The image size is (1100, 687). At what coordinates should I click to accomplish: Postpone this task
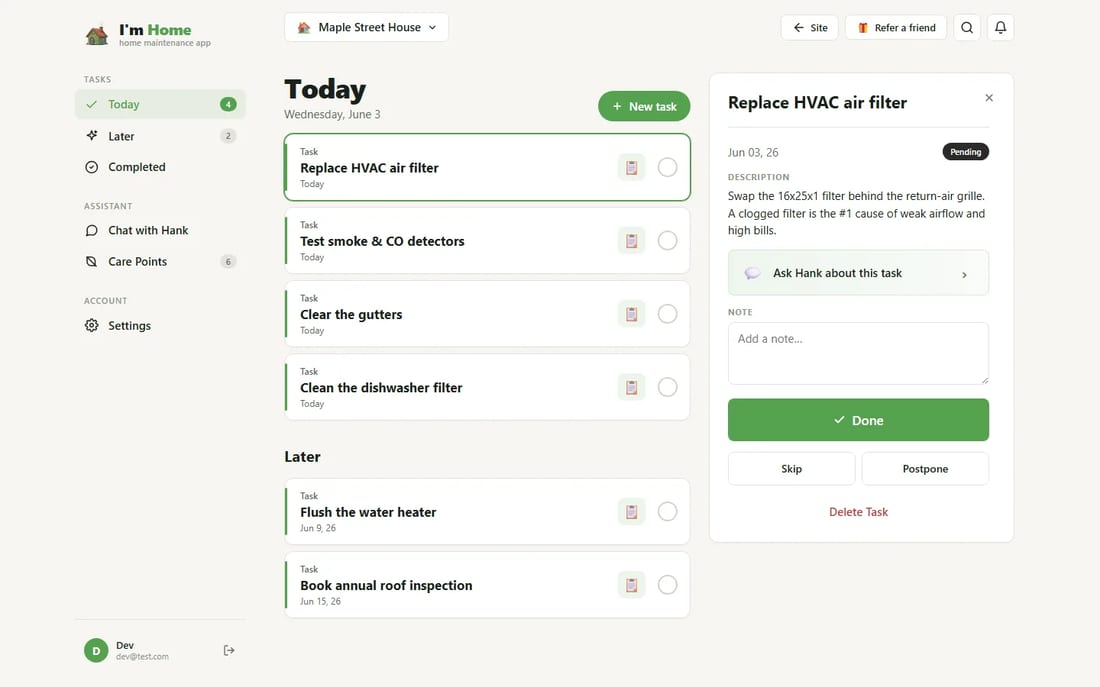(925, 469)
